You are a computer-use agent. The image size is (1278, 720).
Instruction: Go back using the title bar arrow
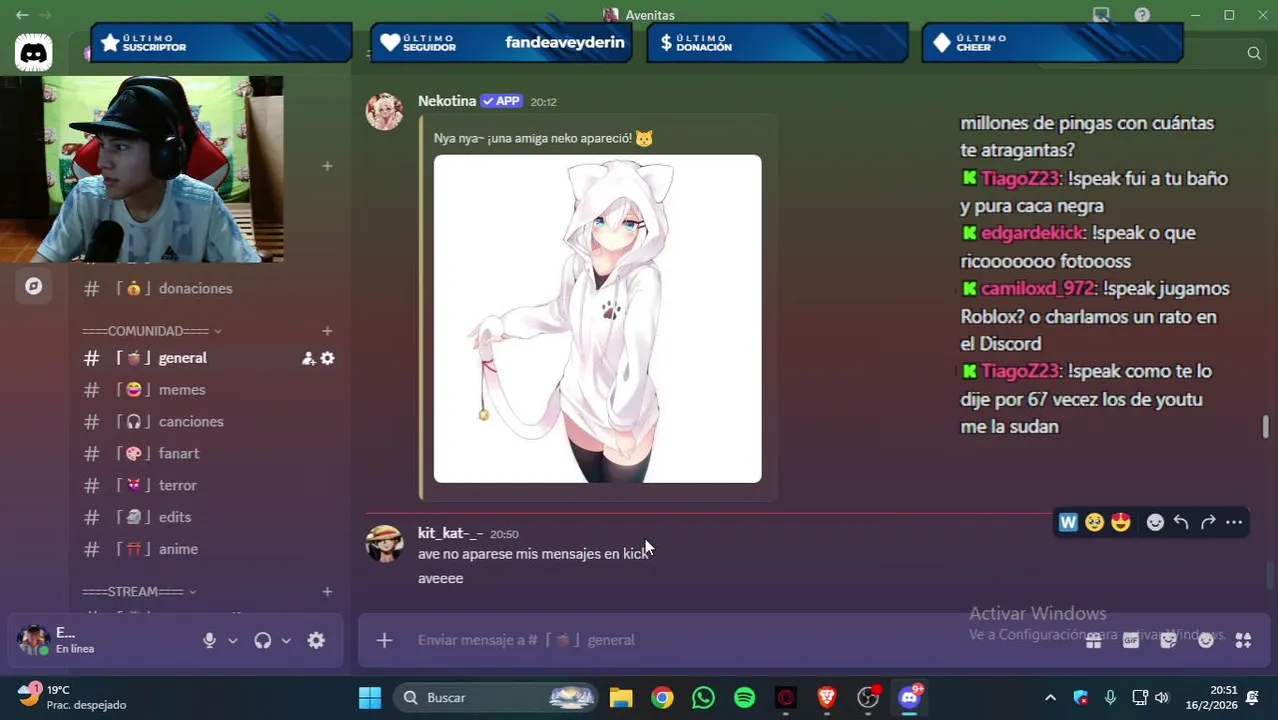click(x=22, y=15)
